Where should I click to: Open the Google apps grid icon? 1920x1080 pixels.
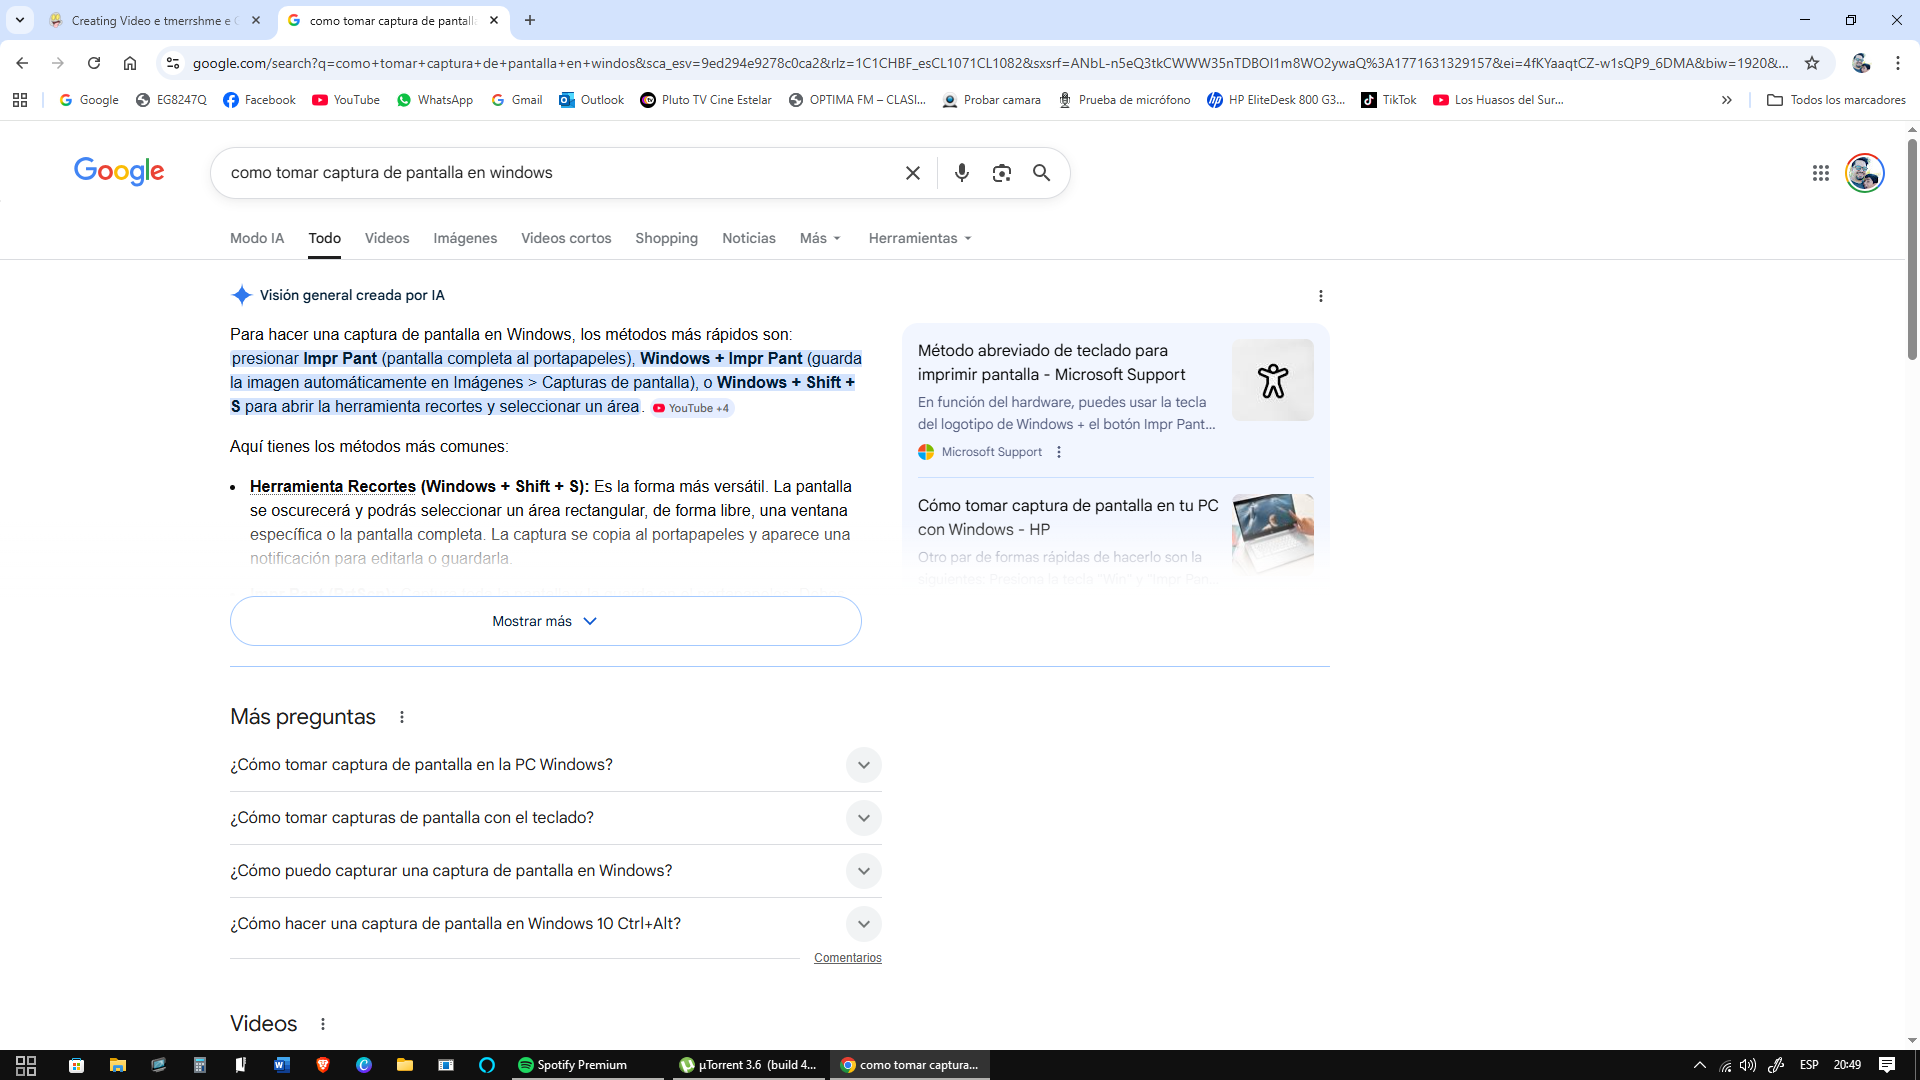[1820, 173]
